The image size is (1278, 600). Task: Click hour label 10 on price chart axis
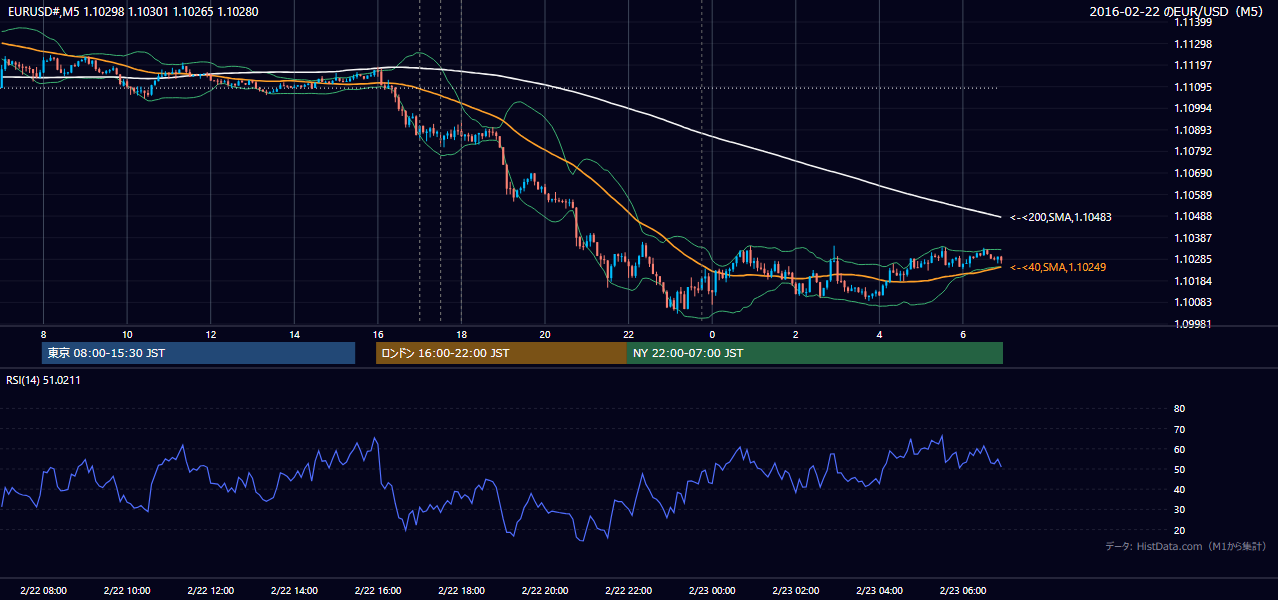point(127,334)
